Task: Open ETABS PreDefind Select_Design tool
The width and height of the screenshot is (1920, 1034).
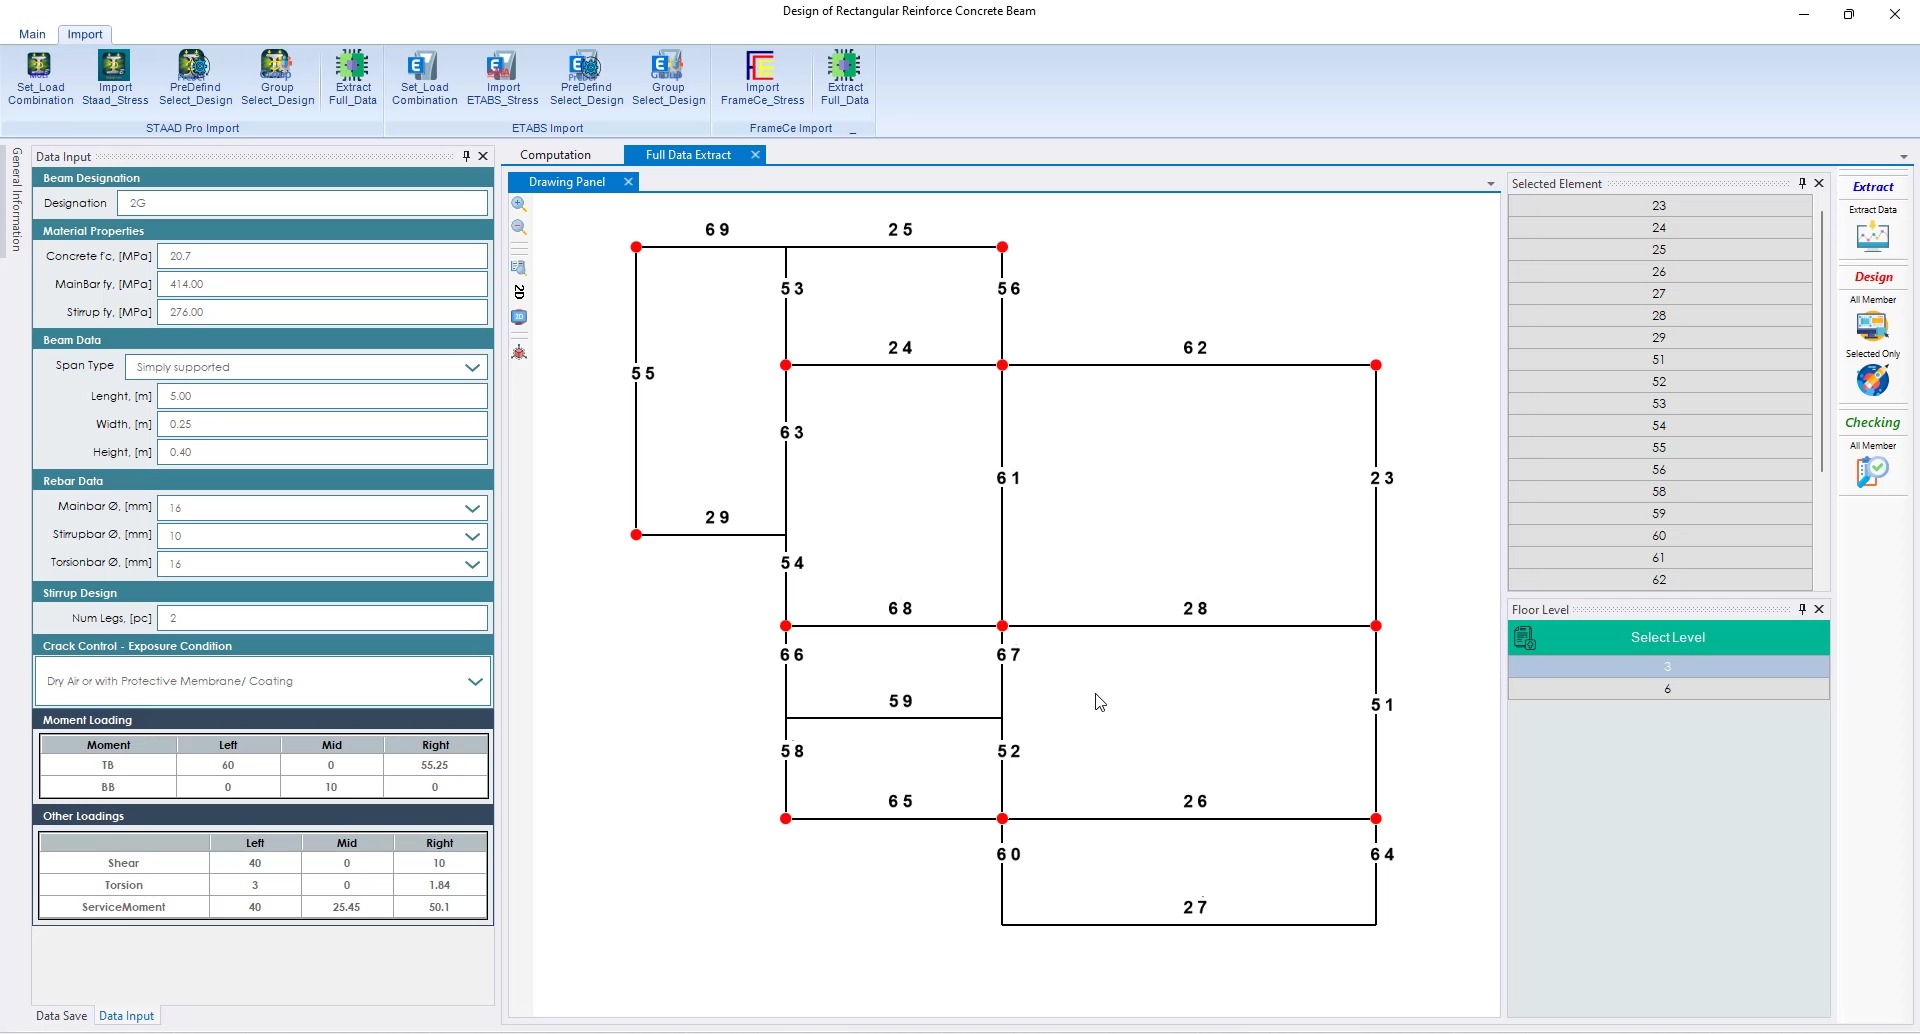Action: (586, 77)
